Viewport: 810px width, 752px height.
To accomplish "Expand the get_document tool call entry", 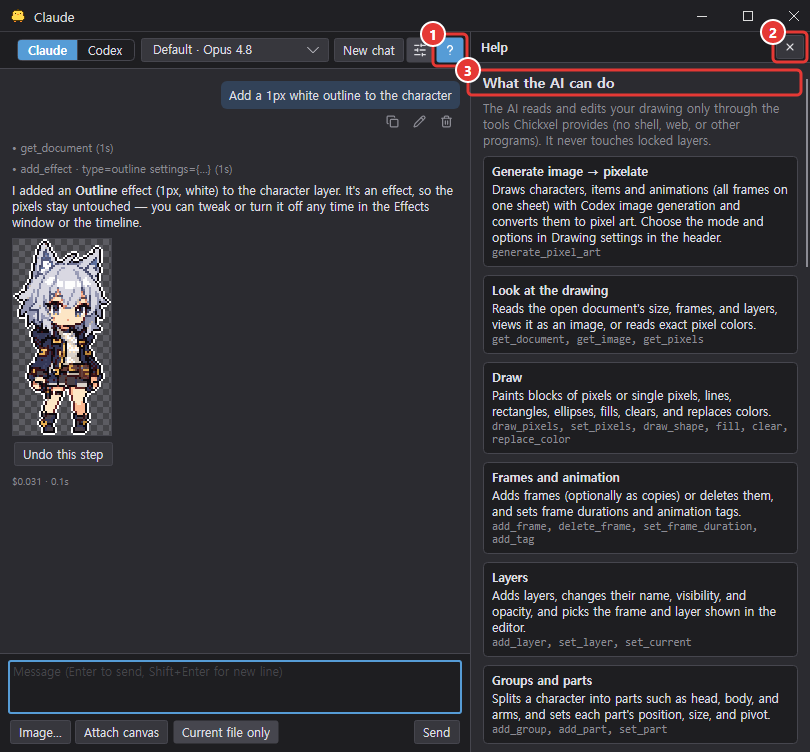I will pos(63,148).
